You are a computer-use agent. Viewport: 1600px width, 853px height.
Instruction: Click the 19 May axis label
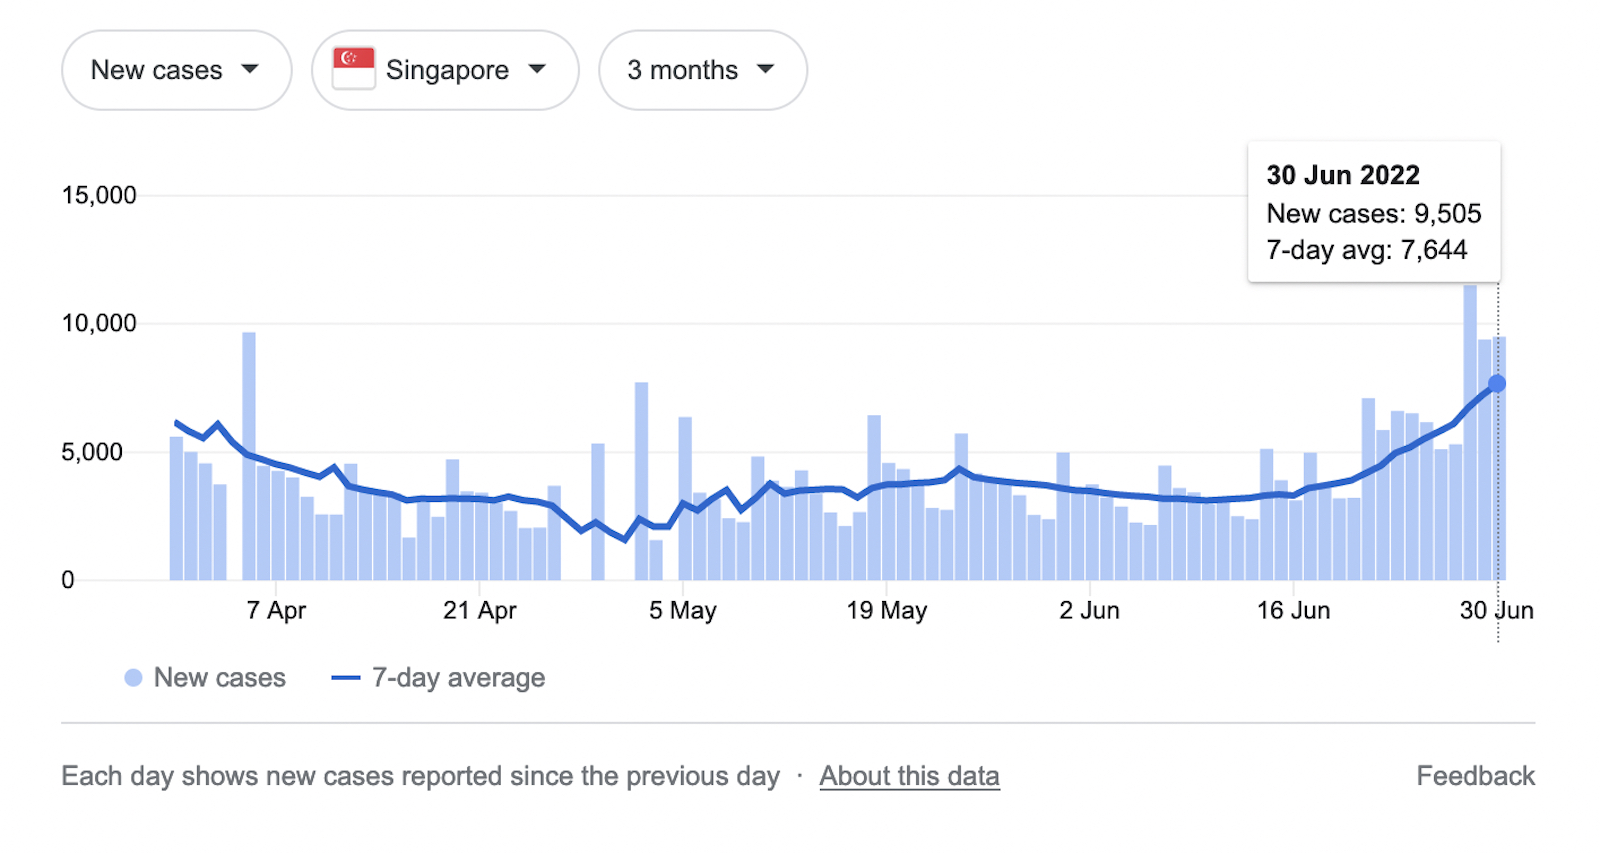click(x=887, y=610)
